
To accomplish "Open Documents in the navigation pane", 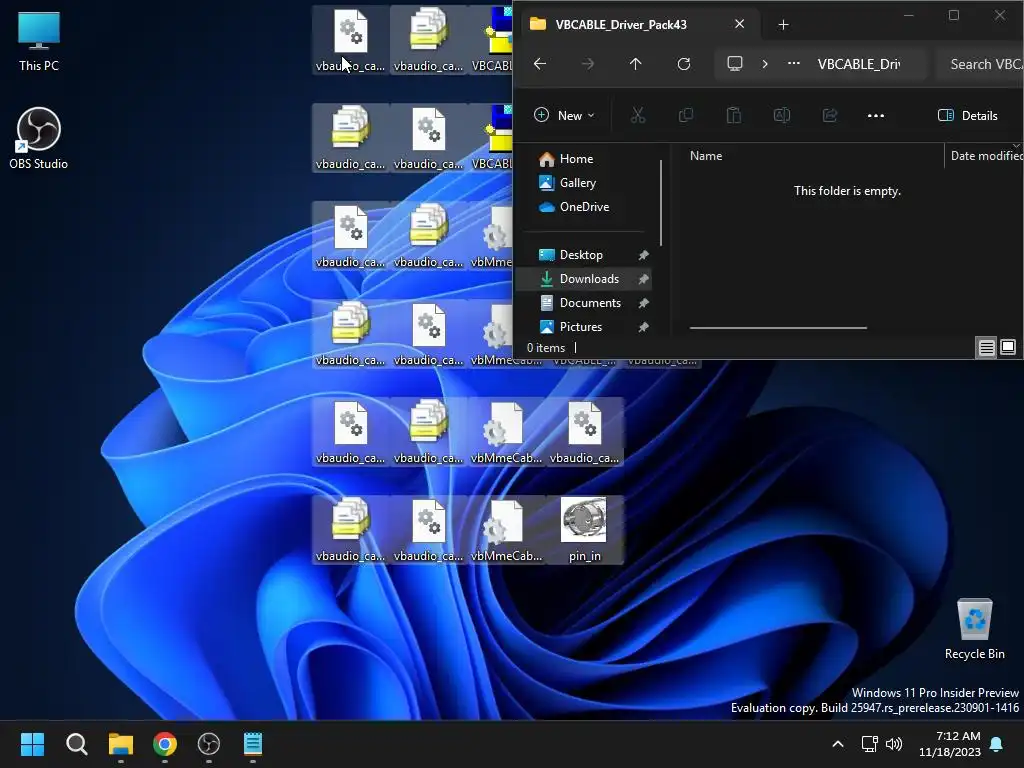I will coord(583,303).
